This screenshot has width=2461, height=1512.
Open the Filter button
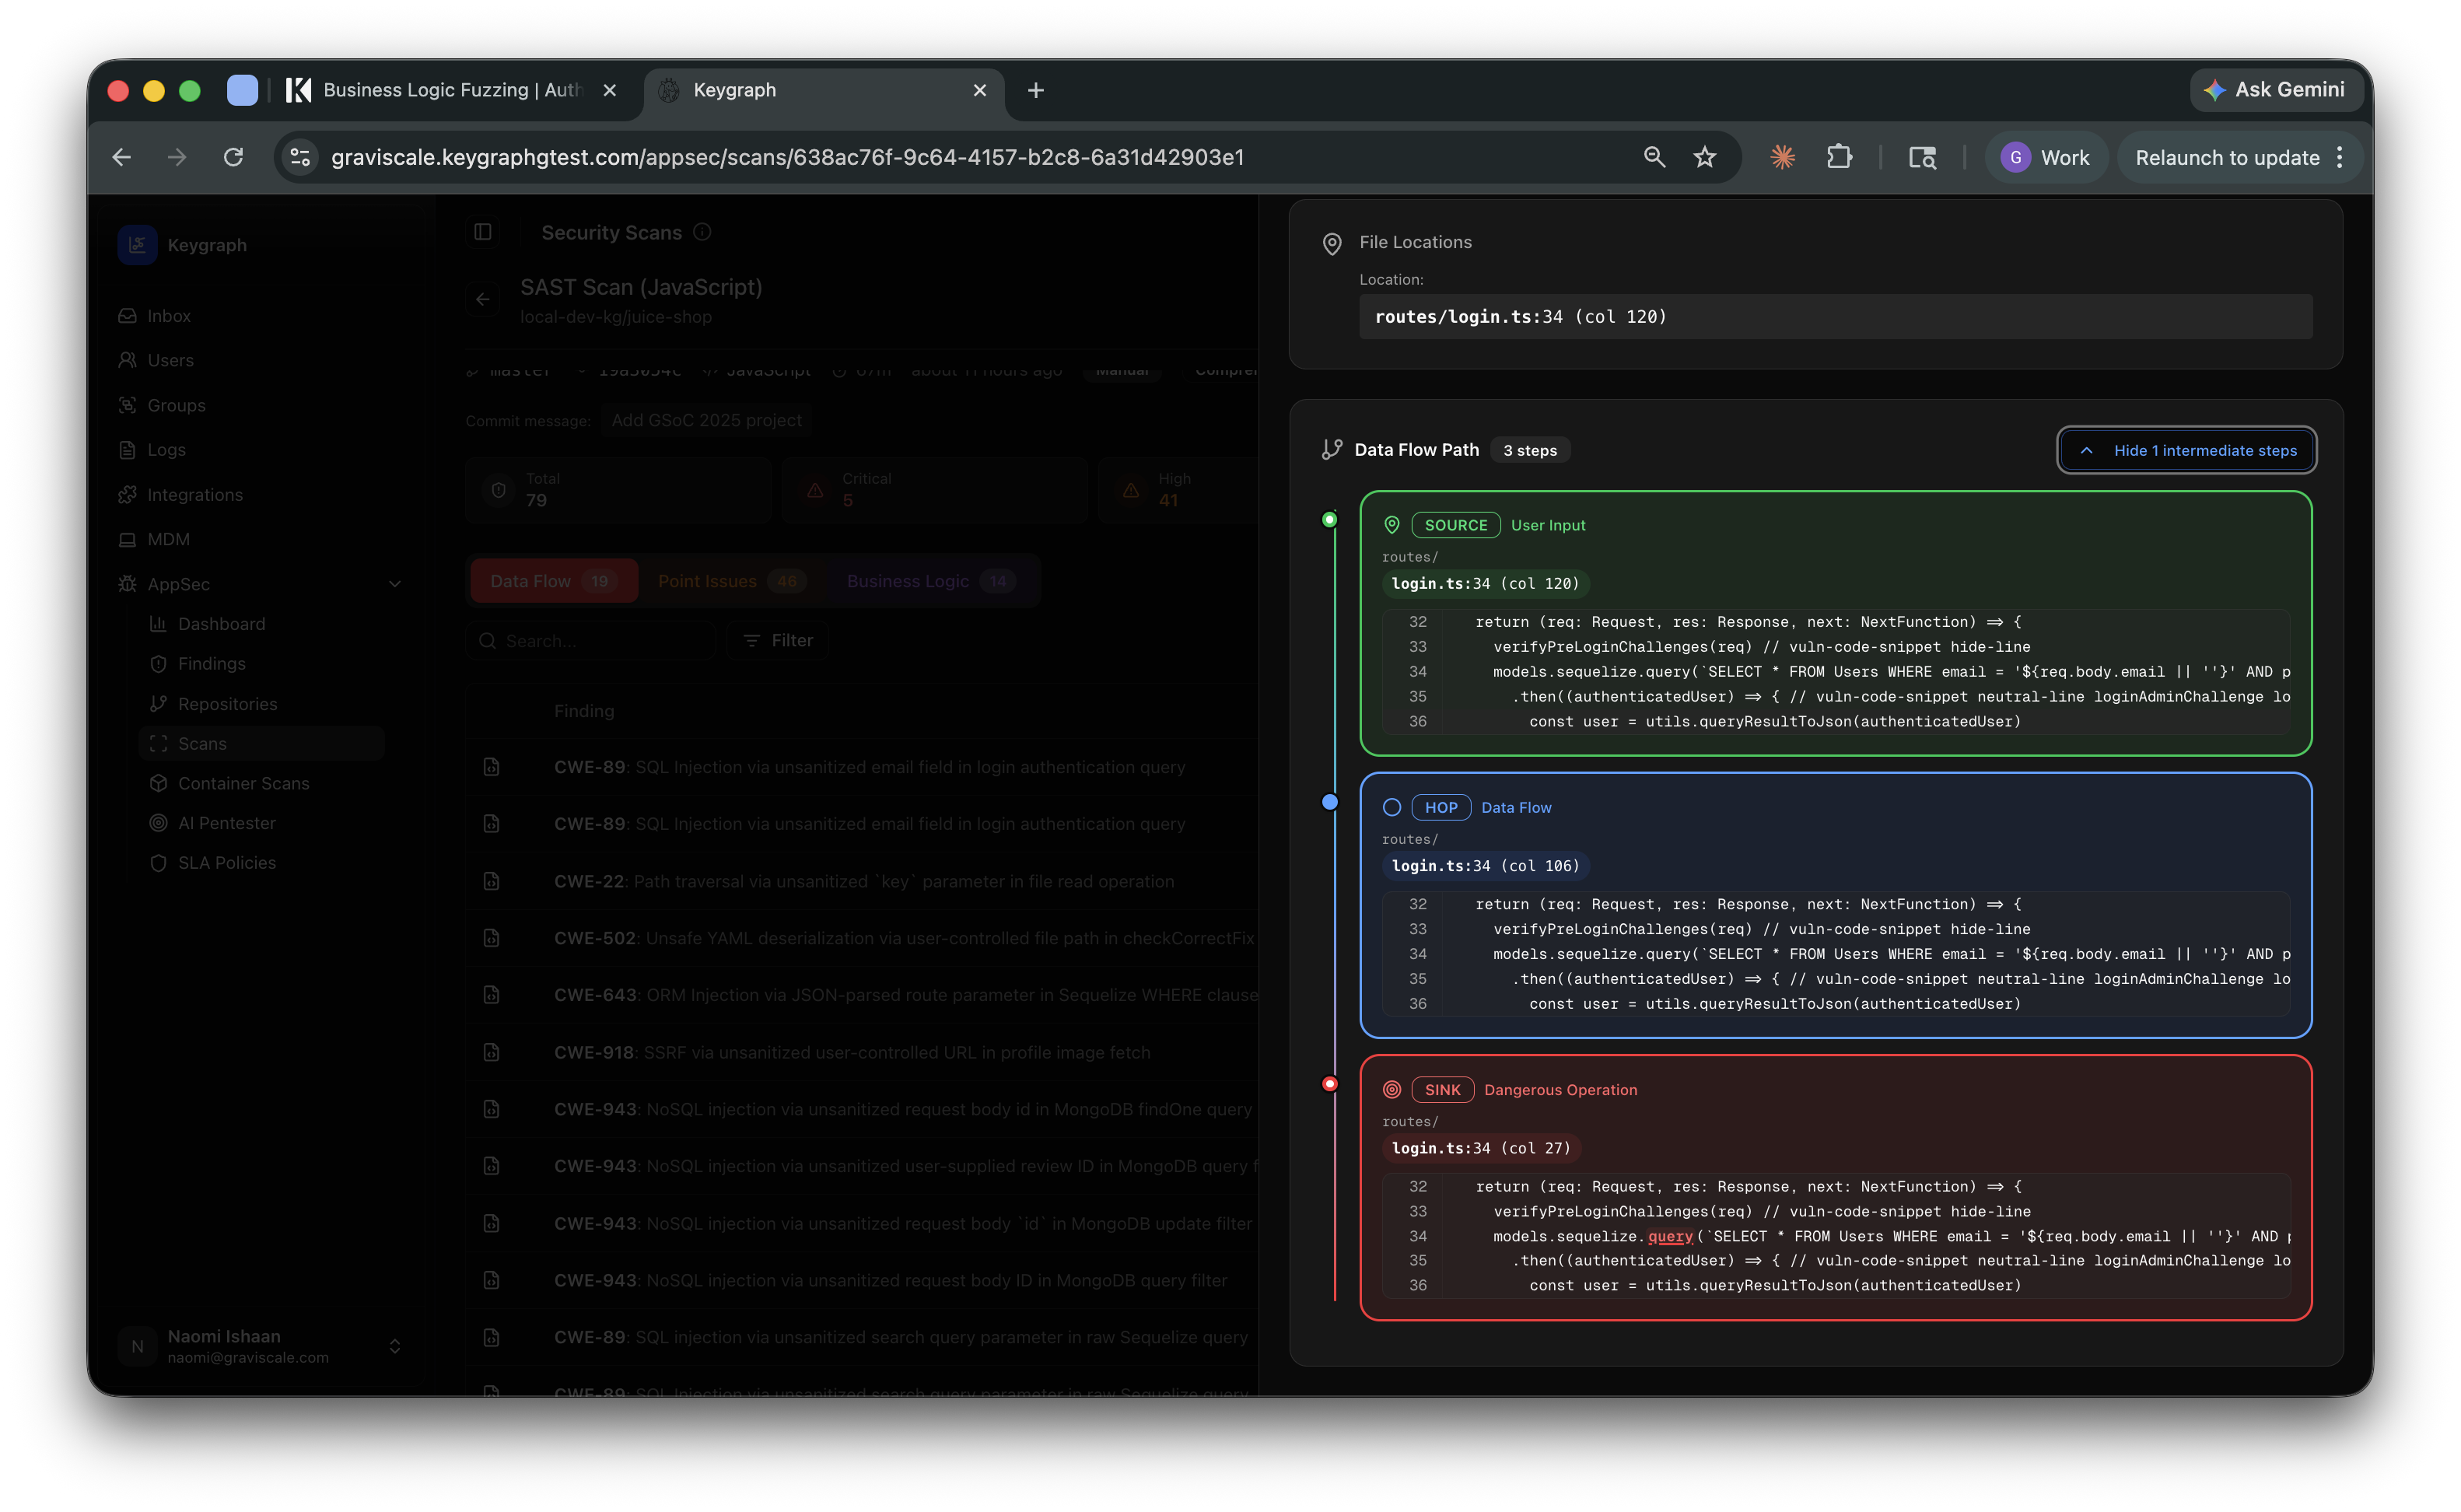pos(777,640)
